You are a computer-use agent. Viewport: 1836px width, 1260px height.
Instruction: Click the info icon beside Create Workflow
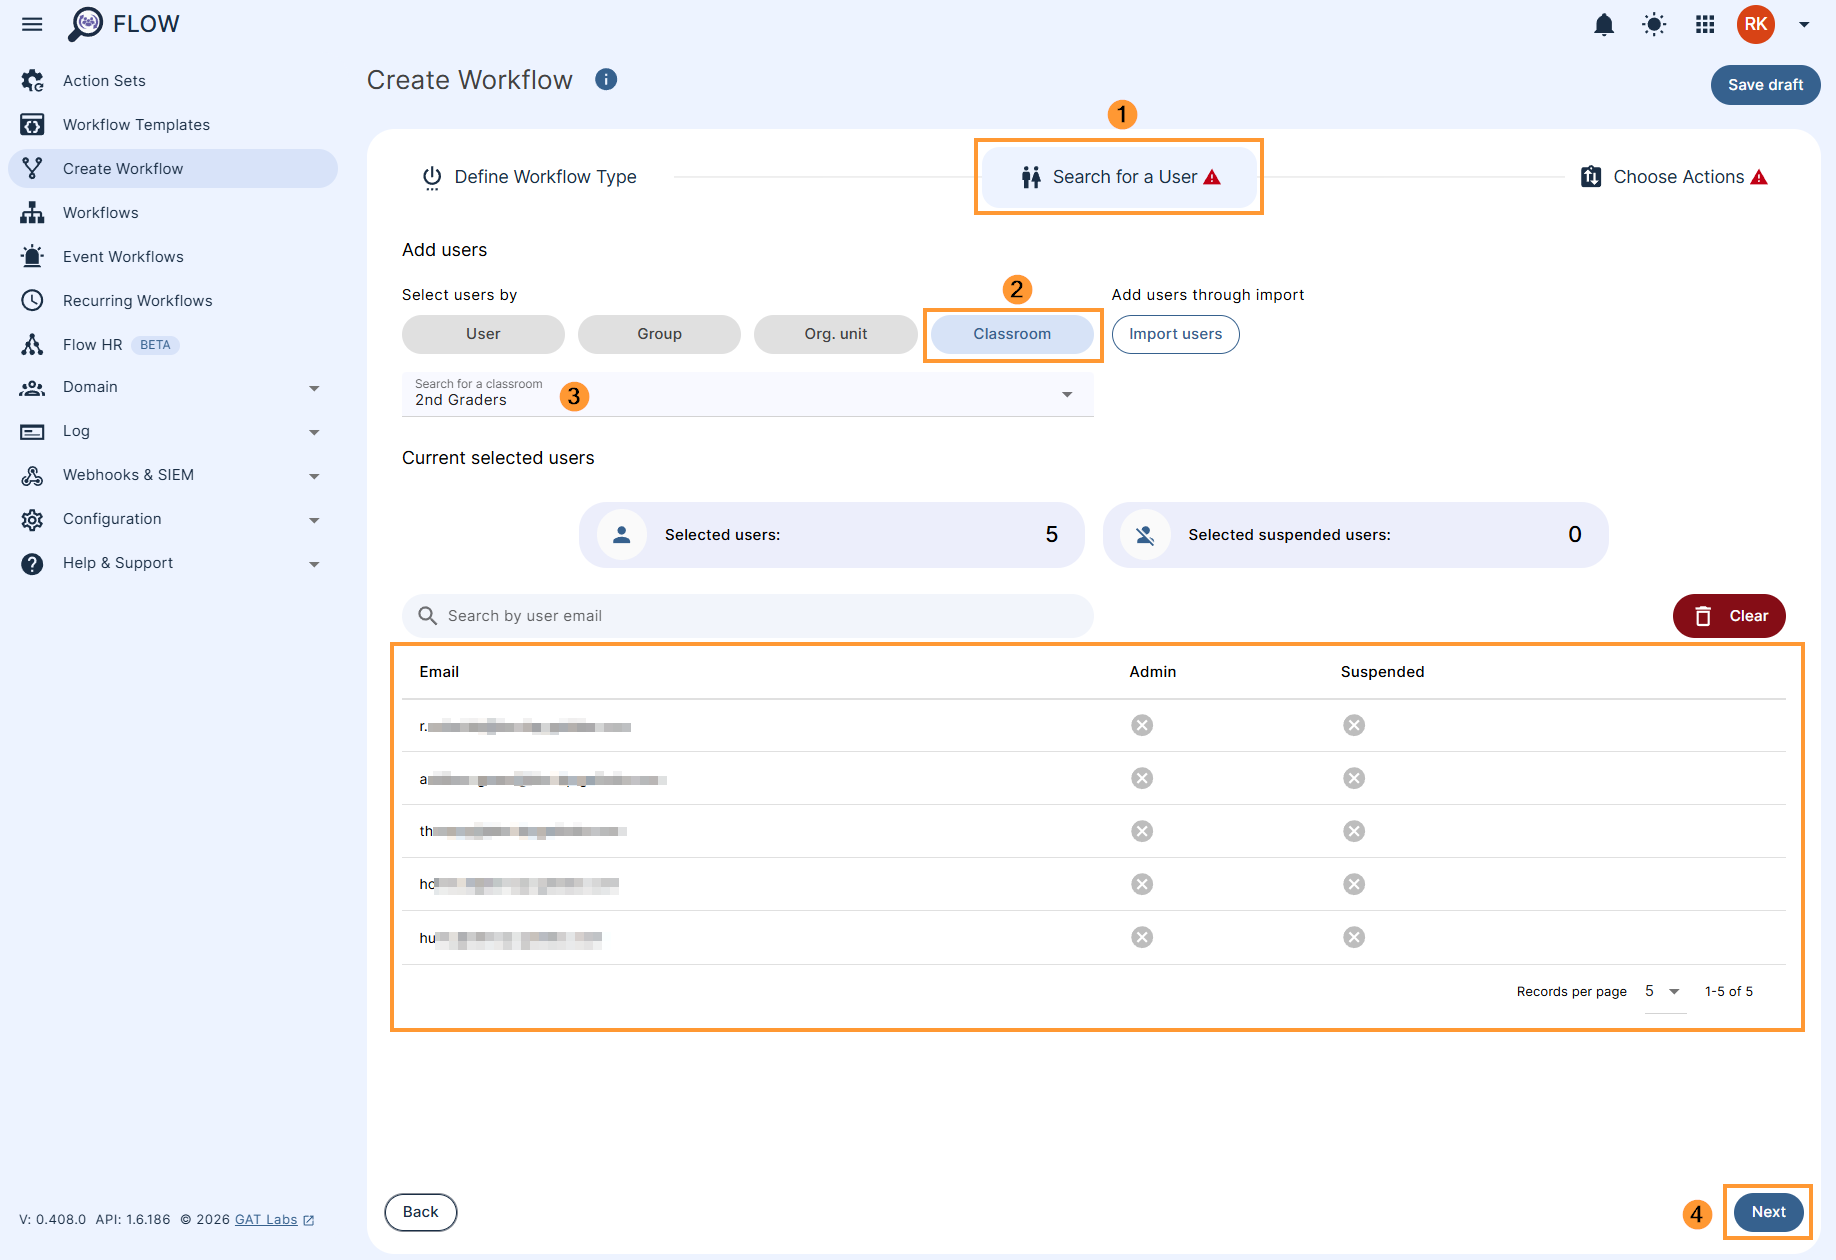pos(606,80)
